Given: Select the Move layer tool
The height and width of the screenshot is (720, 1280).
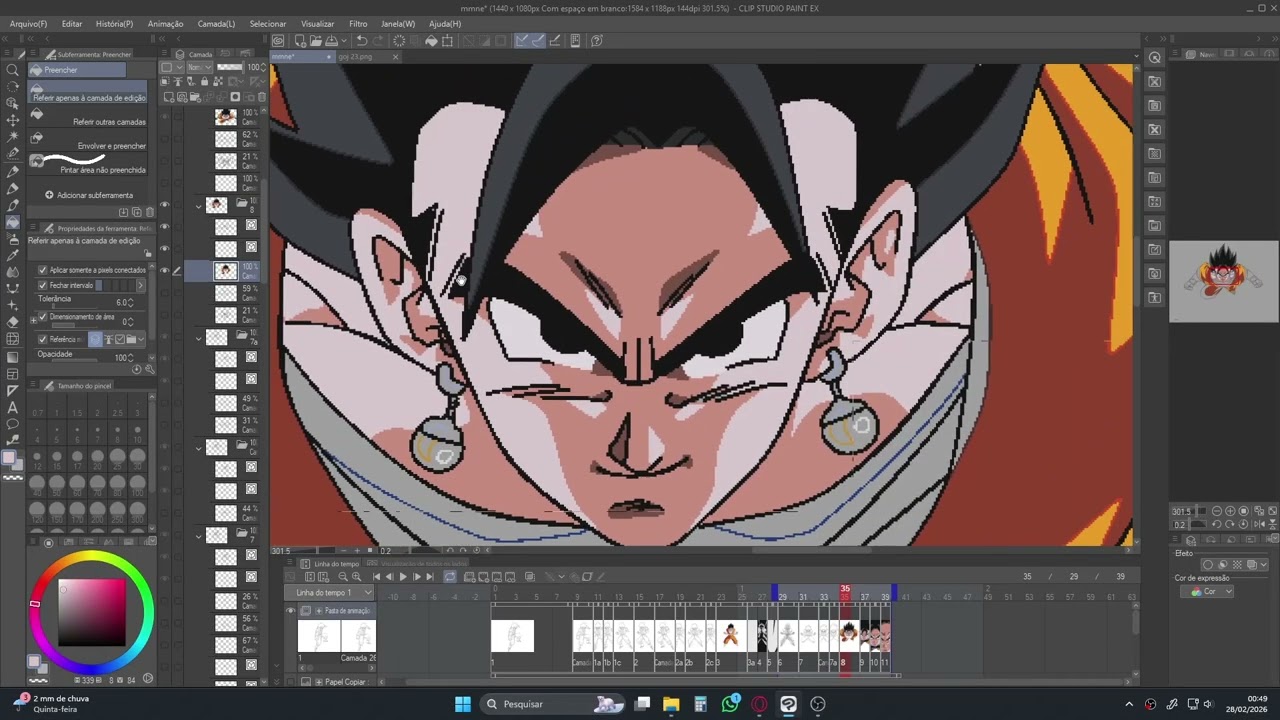Looking at the screenshot, I should (12, 120).
